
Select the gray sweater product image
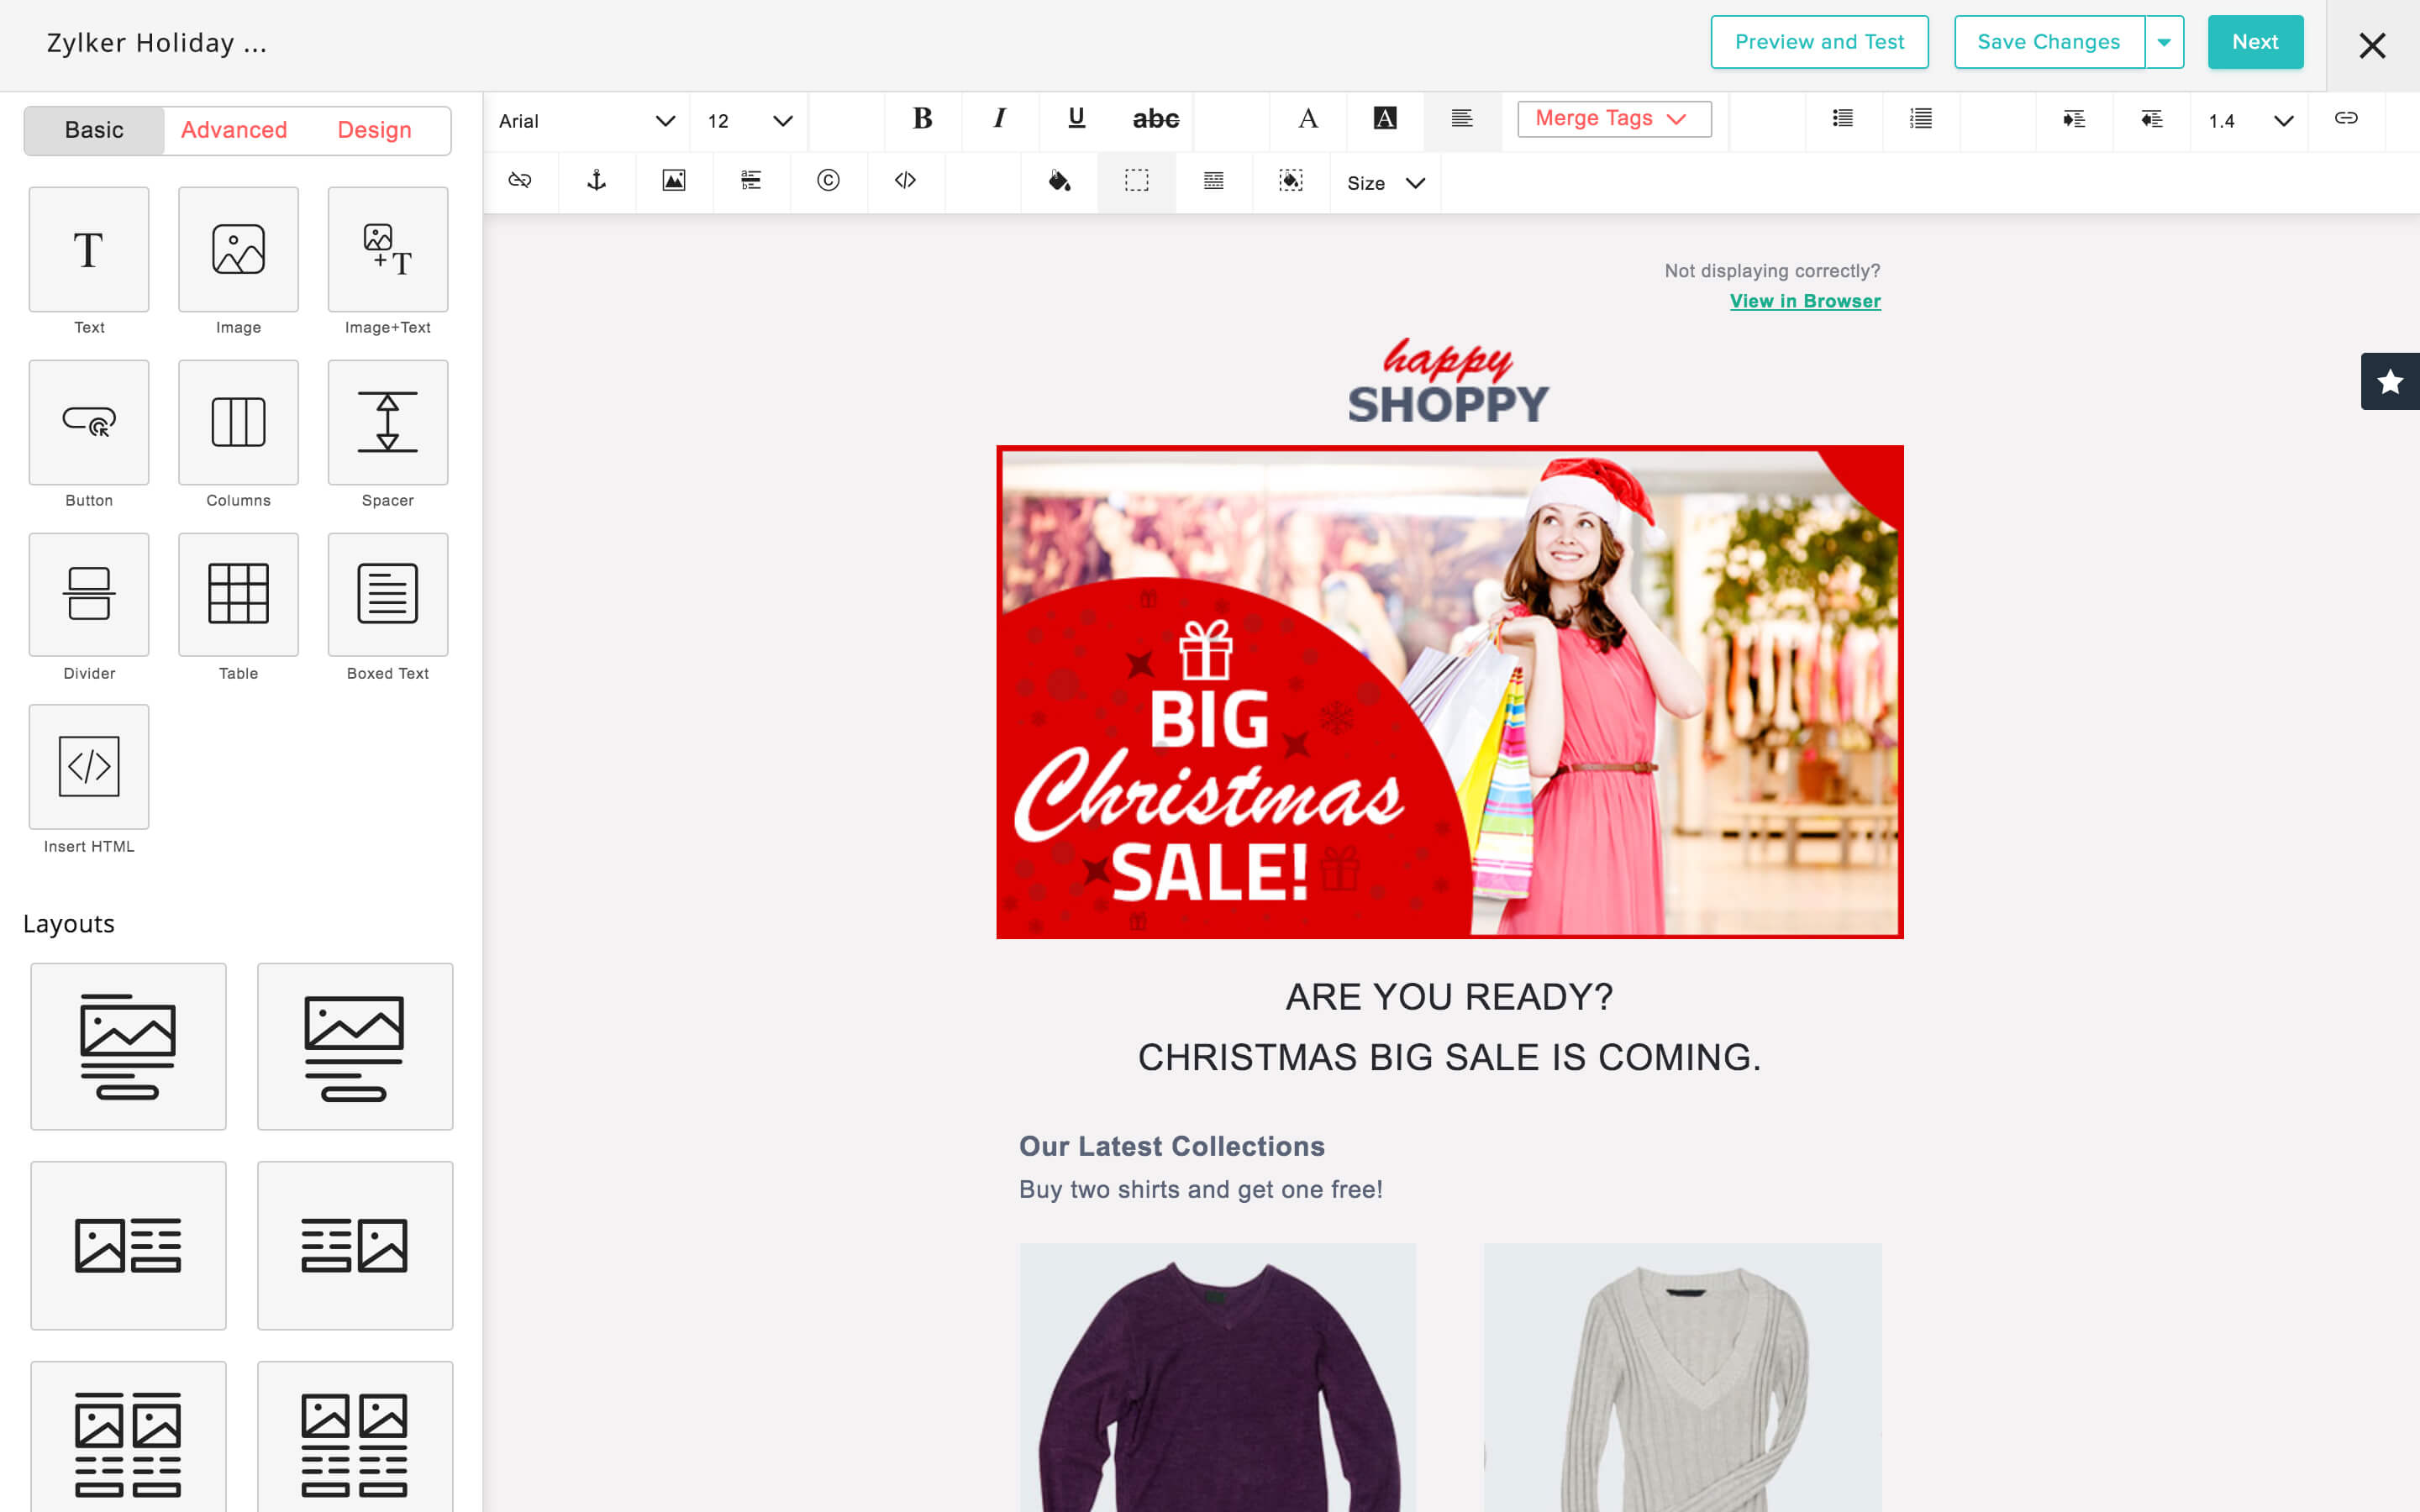coord(1683,1378)
